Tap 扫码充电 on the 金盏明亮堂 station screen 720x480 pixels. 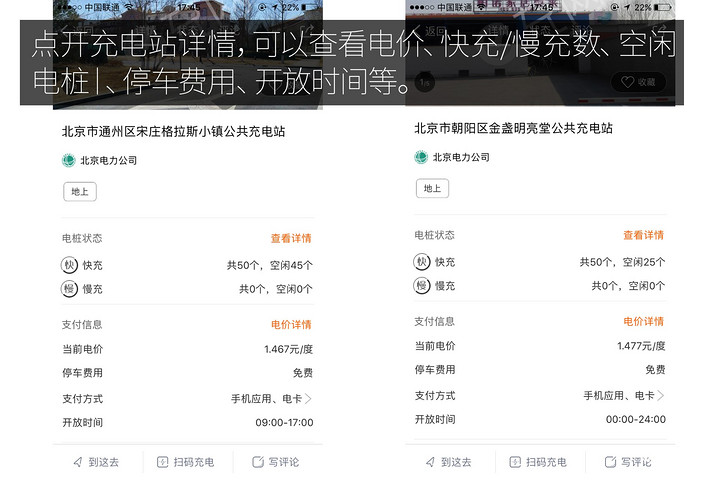(538, 462)
